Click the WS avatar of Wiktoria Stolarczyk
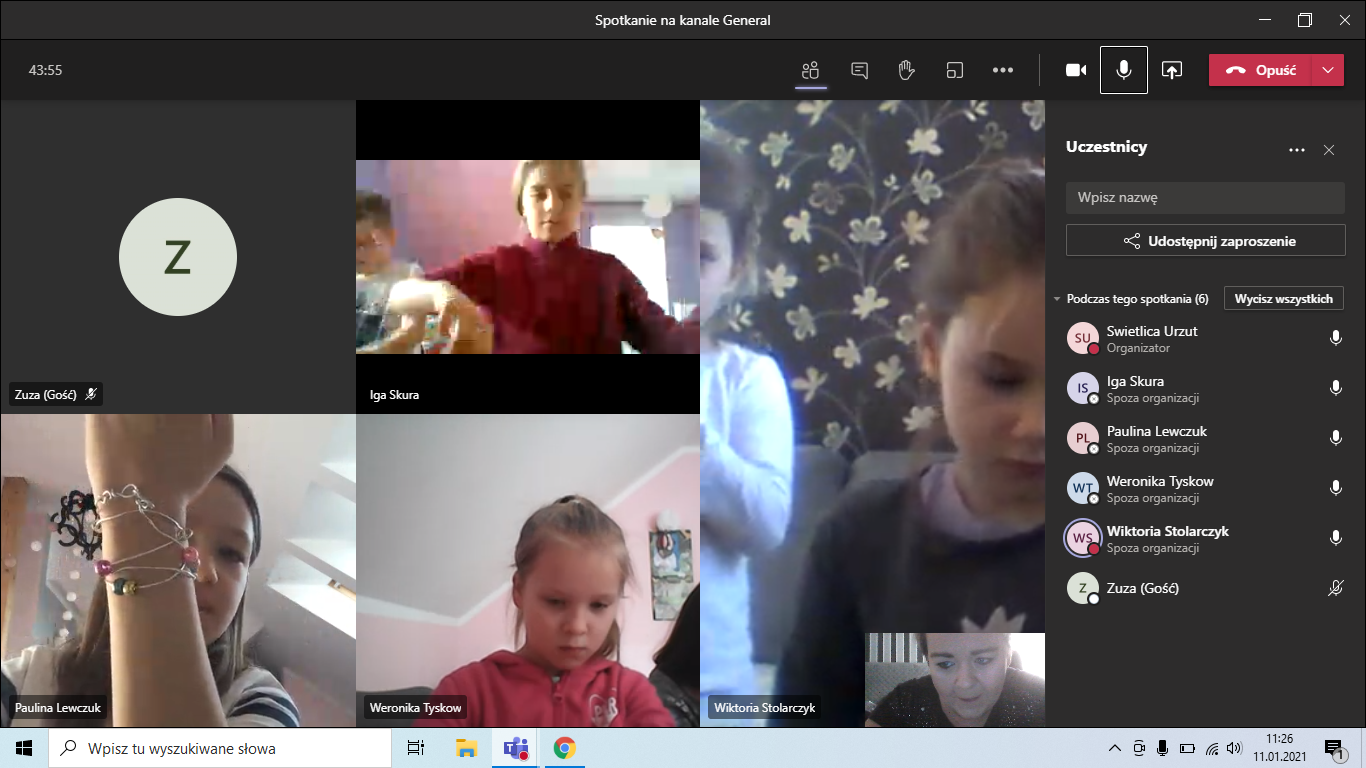Image resolution: width=1366 pixels, height=768 pixels. (1083, 538)
